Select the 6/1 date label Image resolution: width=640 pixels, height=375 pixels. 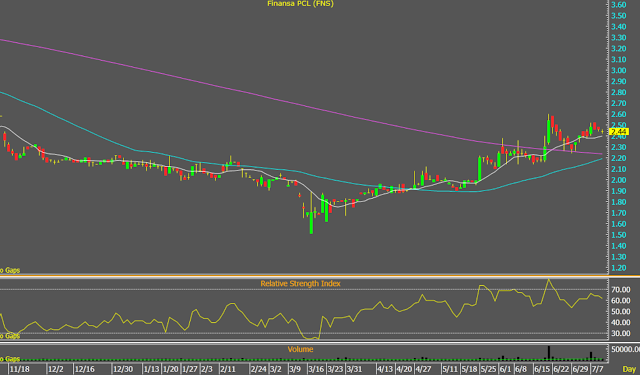505,369
